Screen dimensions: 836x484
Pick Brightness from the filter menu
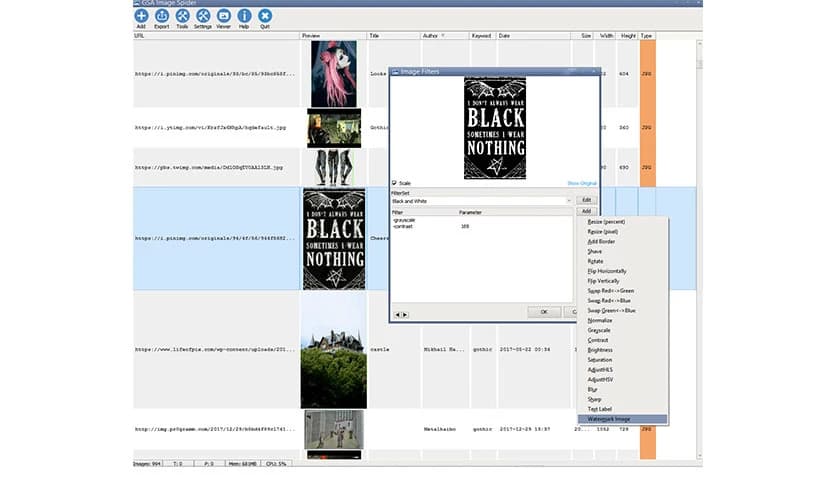pos(601,350)
